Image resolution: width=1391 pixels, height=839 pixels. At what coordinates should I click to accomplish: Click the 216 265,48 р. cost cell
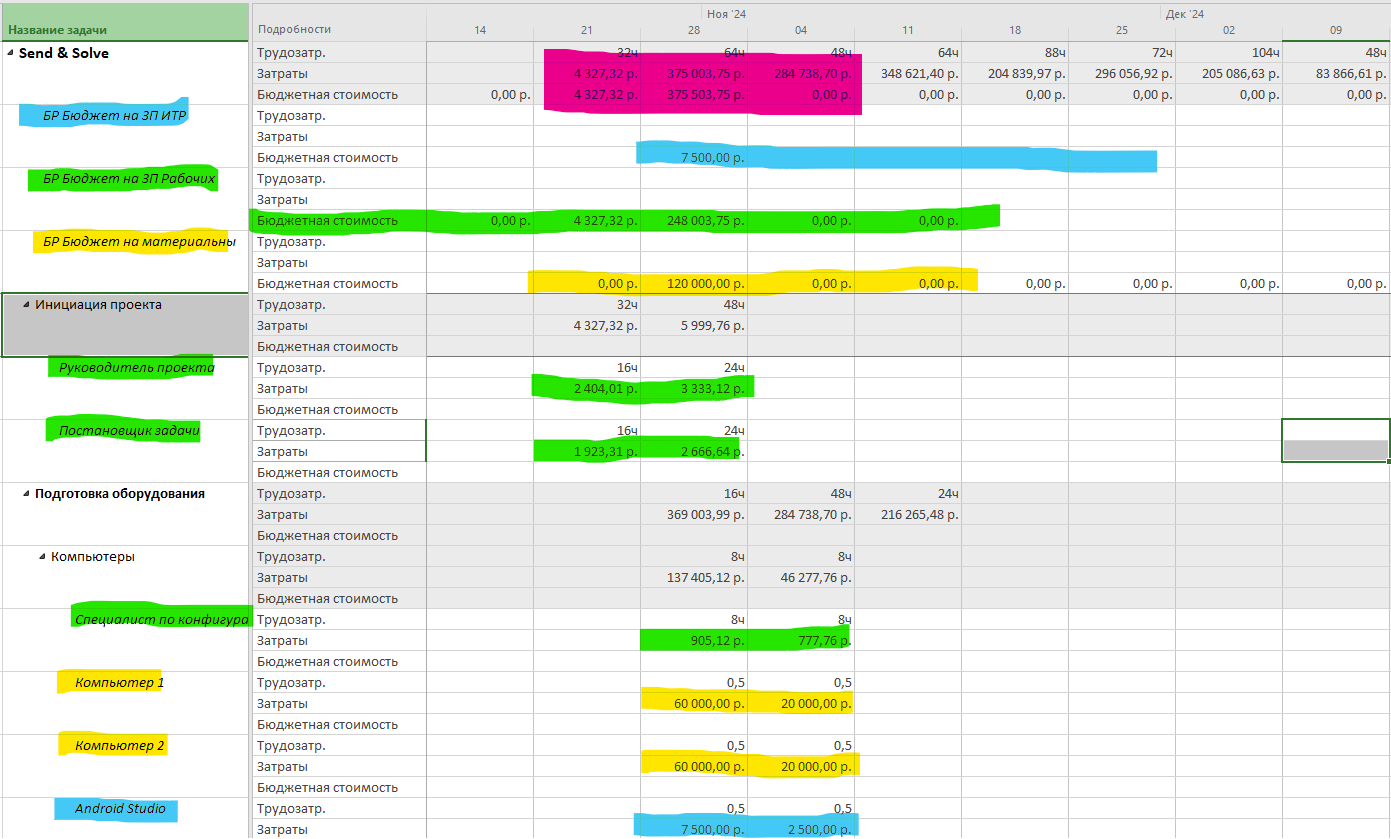click(x=908, y=515)
